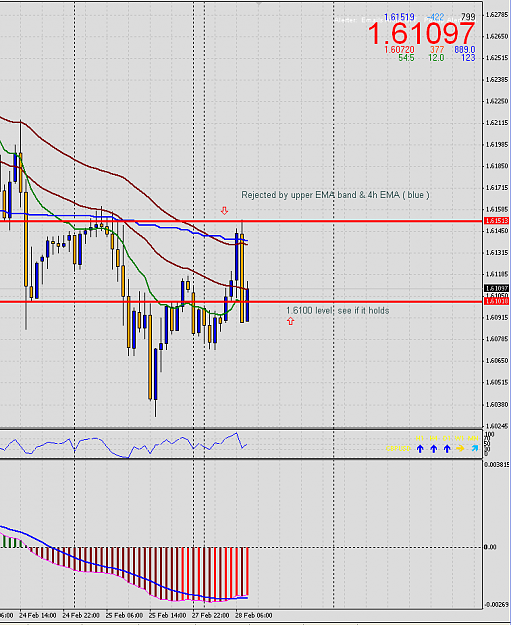Viewport: 511px width, 625px height.
Task: Click the 'Rejected by upper EMA band' annotation
Action: click(335, 195)
